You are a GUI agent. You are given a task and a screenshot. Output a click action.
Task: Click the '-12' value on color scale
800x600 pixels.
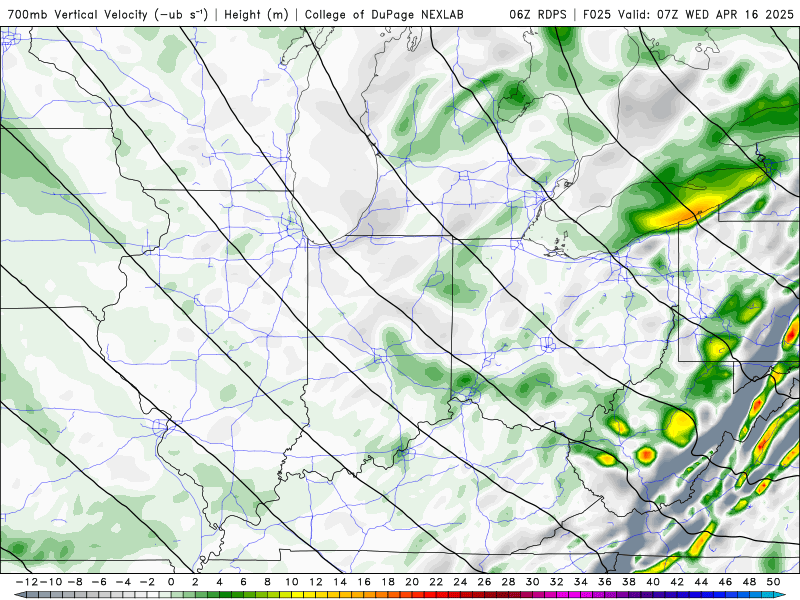[27, 582]
